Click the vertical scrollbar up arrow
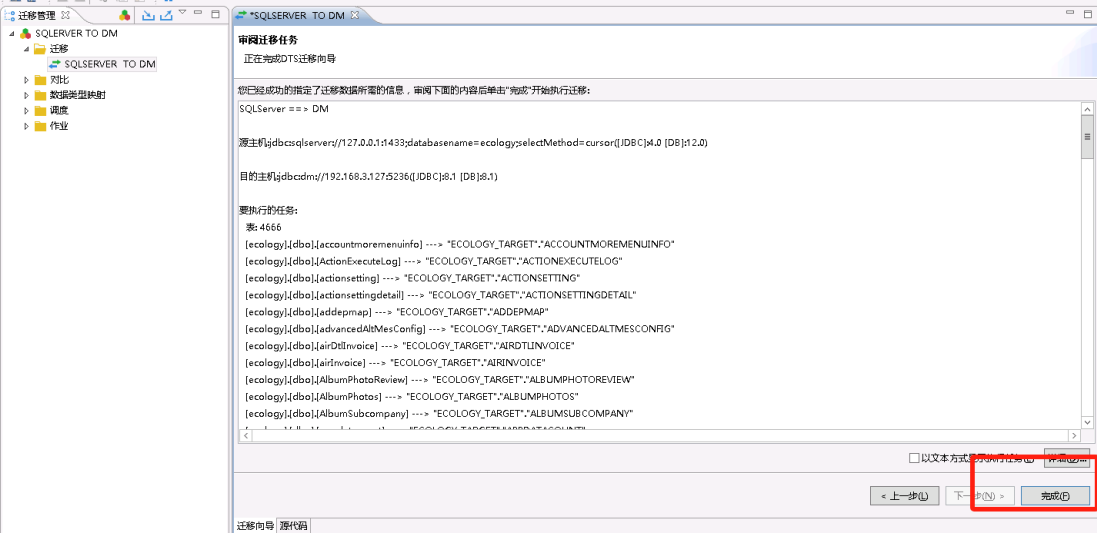 tap(1087, 109)
